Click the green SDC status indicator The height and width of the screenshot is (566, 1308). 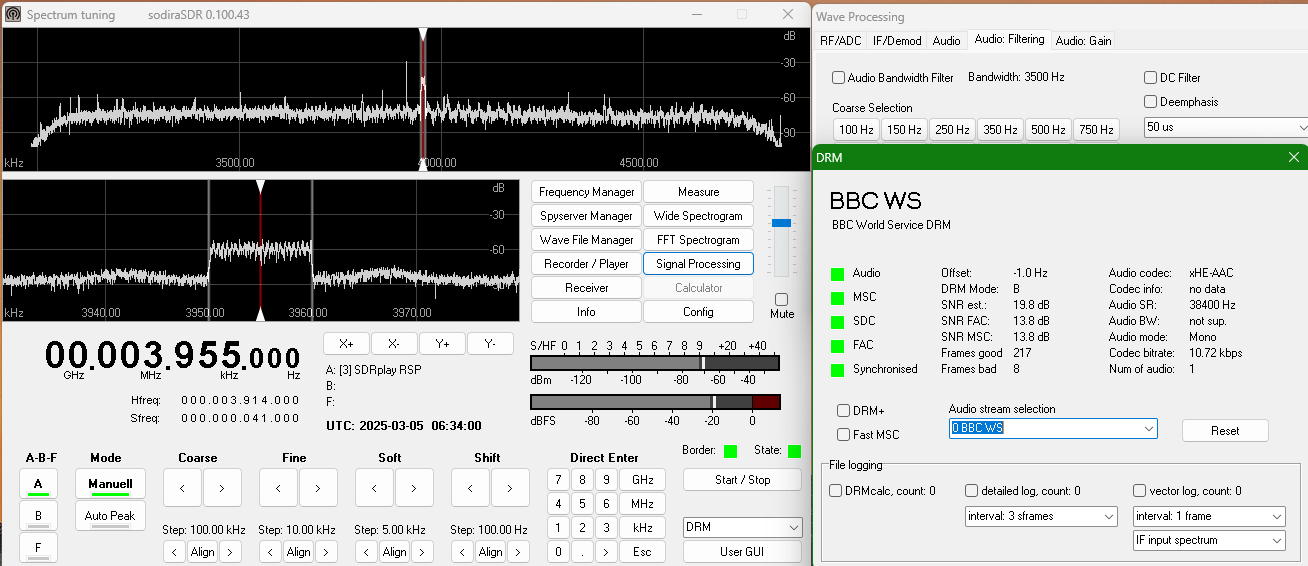[837, 321]
